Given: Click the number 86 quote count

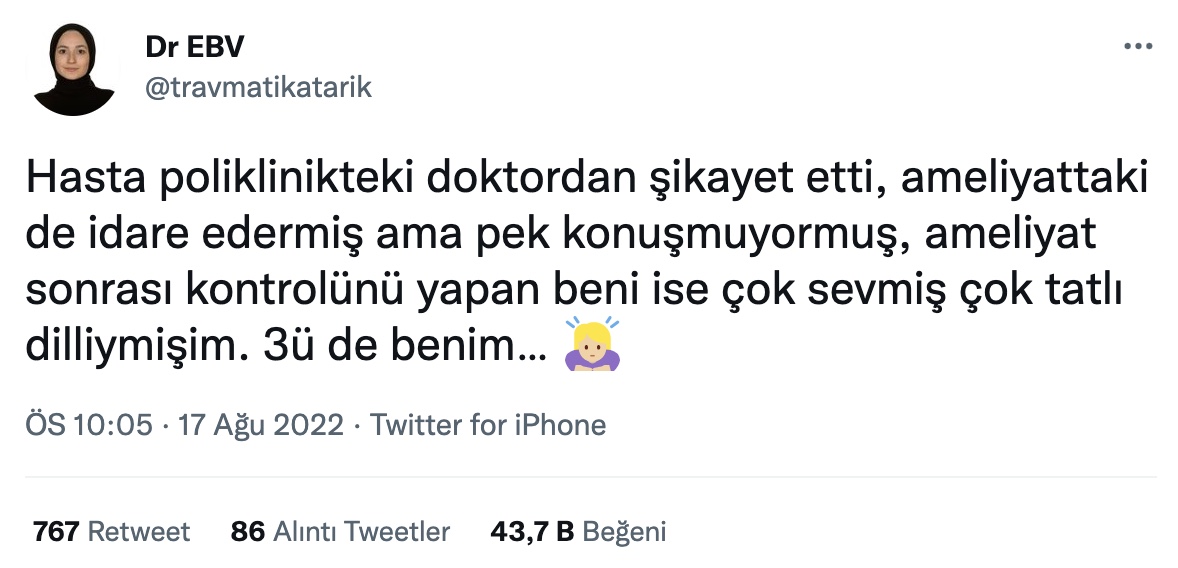Looking at the screenshot, I should pyautogui.click(x=248, y=532).
